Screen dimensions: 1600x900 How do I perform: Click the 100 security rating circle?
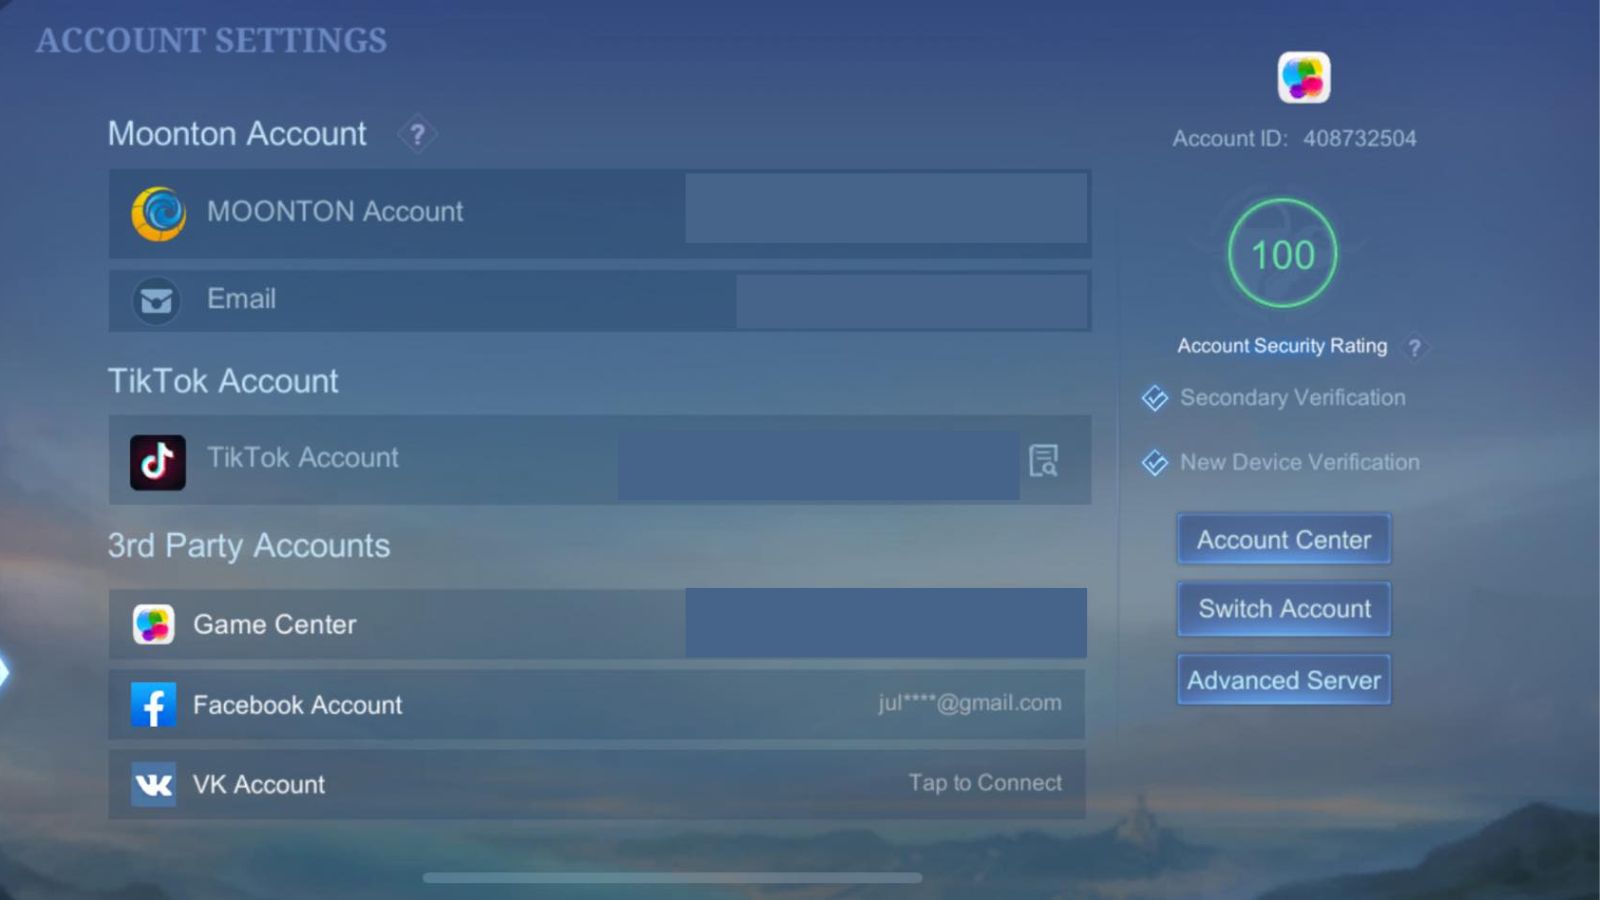coord(1282,255)
